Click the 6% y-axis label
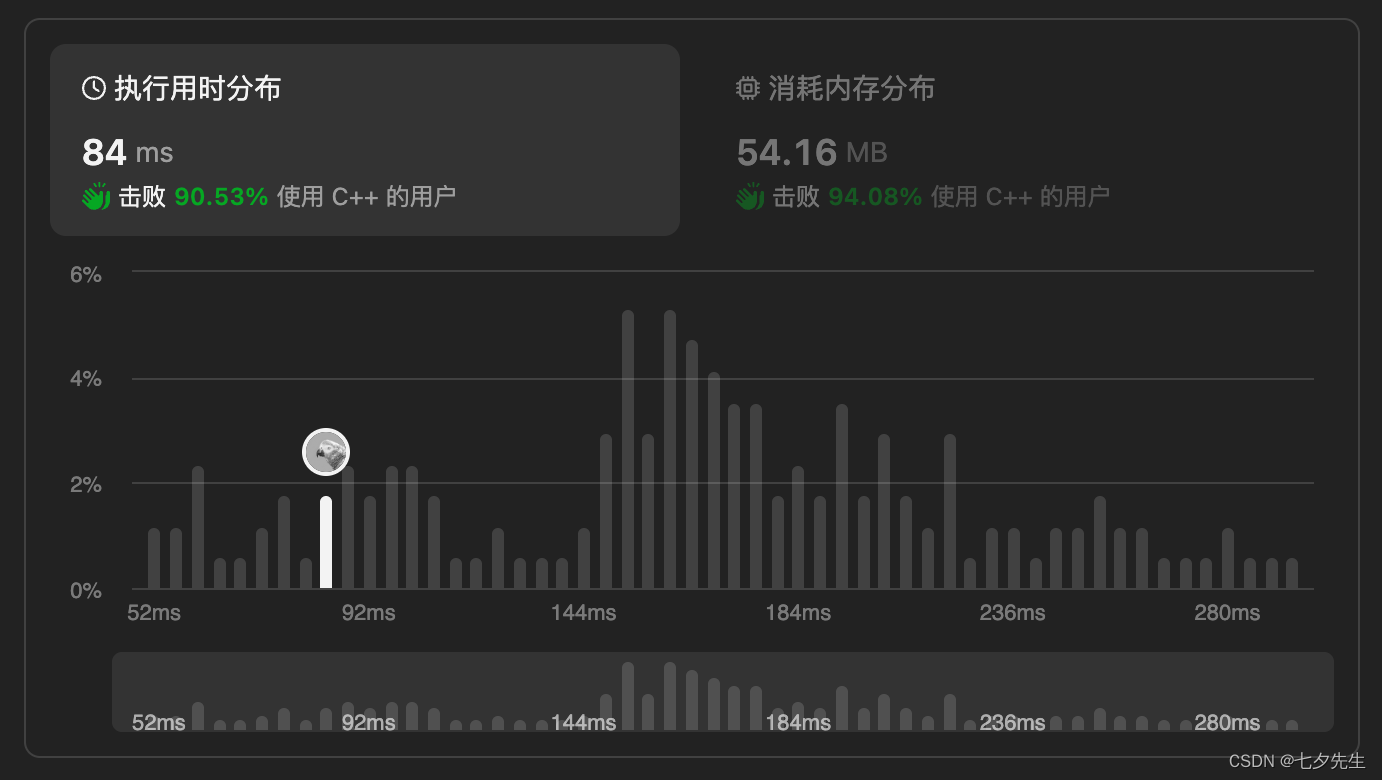Screen dimensions: 1382x780 click(x=85, y=275)
